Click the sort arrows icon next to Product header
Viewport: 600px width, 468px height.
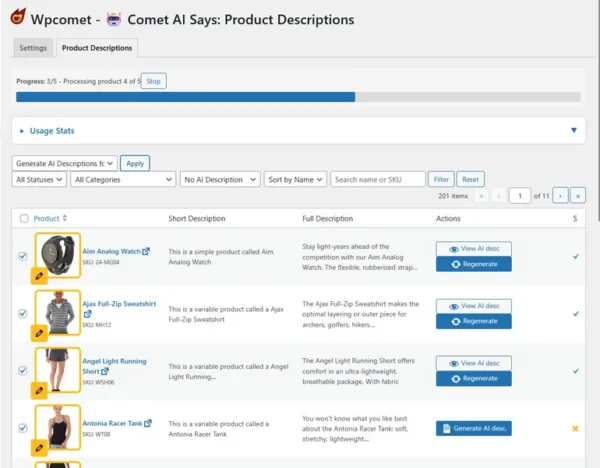tap(65, 218)
